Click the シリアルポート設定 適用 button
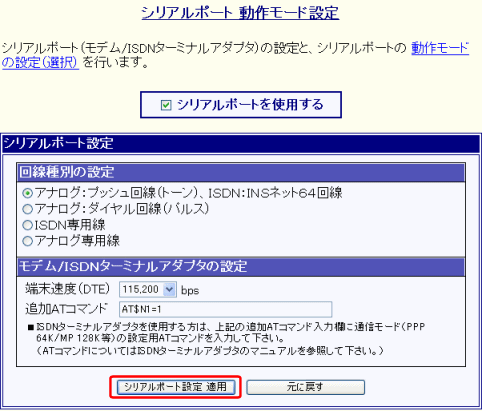 click(176, 387)
